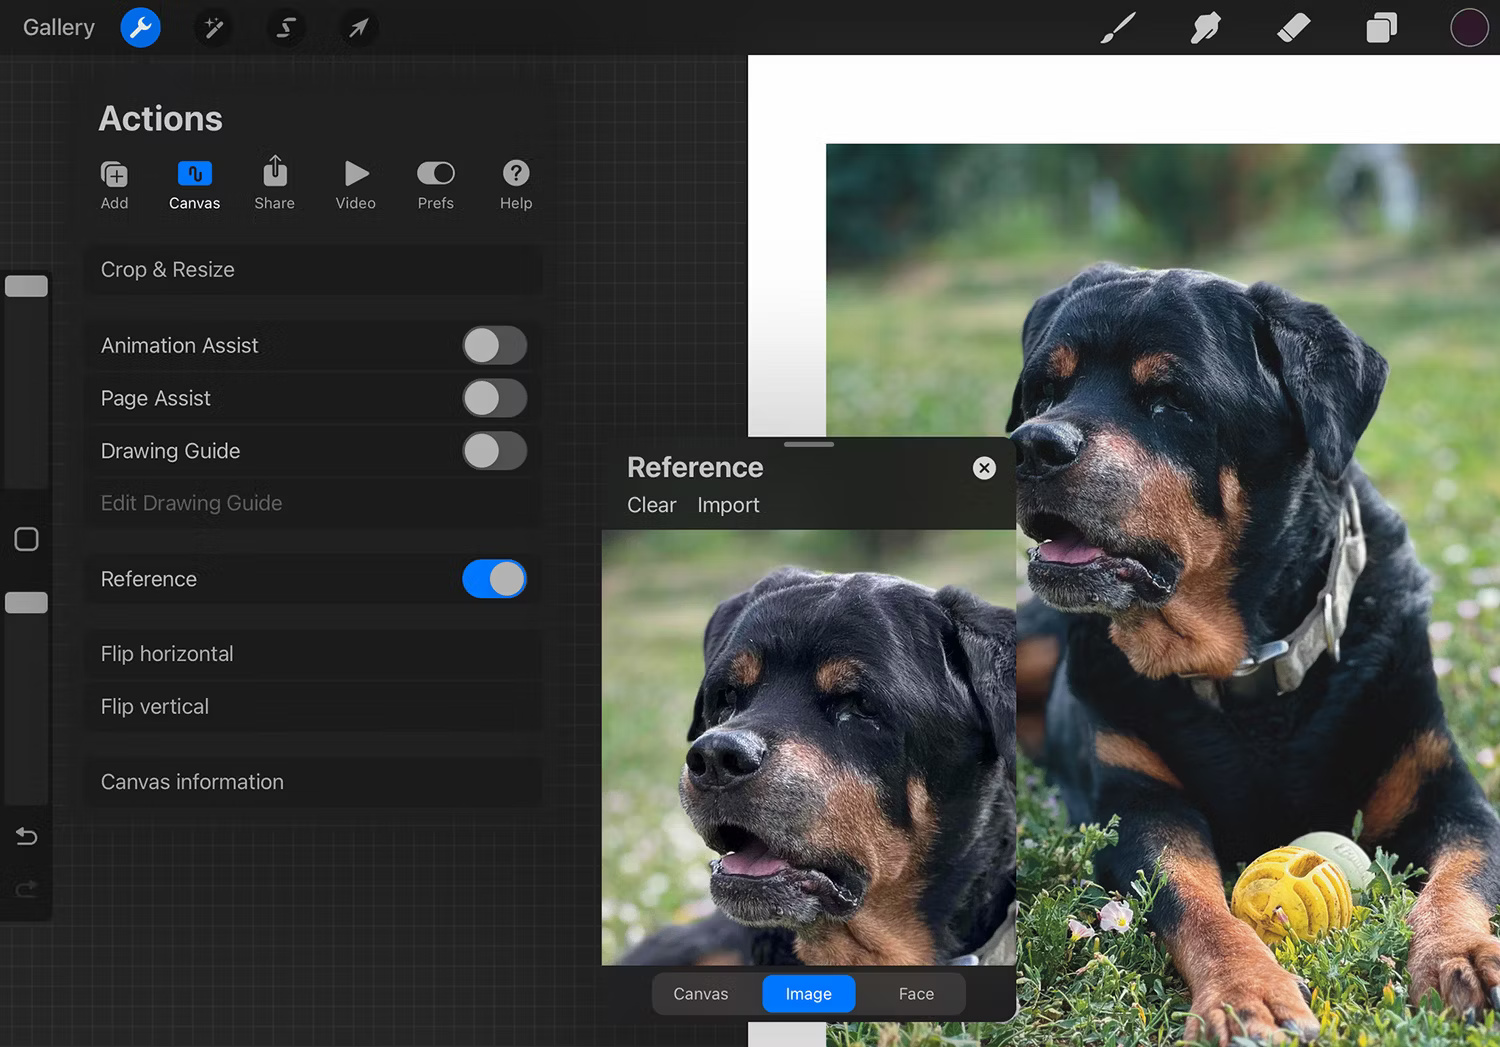
Task: Open the Brush Library
Action: [x=1117, y=27]
